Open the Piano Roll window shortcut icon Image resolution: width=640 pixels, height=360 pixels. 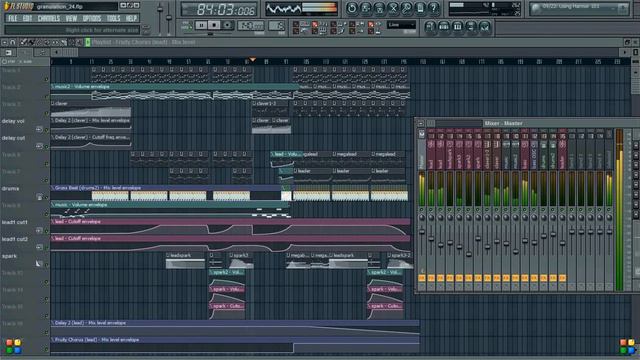coord(457,27)
